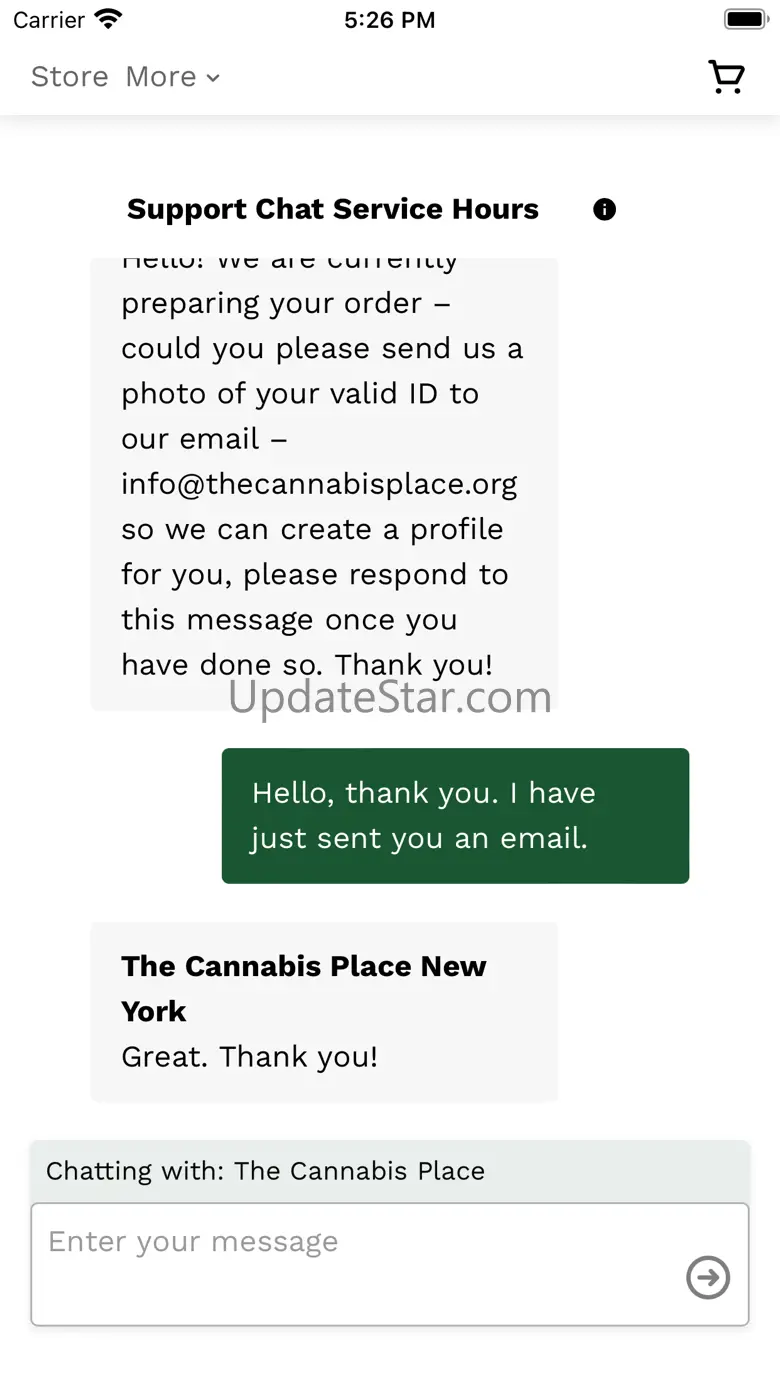Viewport: 780px width, 1387px height.
Task: Select the green 'Hello, thank you' sent message
Action: (x=455, y=815)
